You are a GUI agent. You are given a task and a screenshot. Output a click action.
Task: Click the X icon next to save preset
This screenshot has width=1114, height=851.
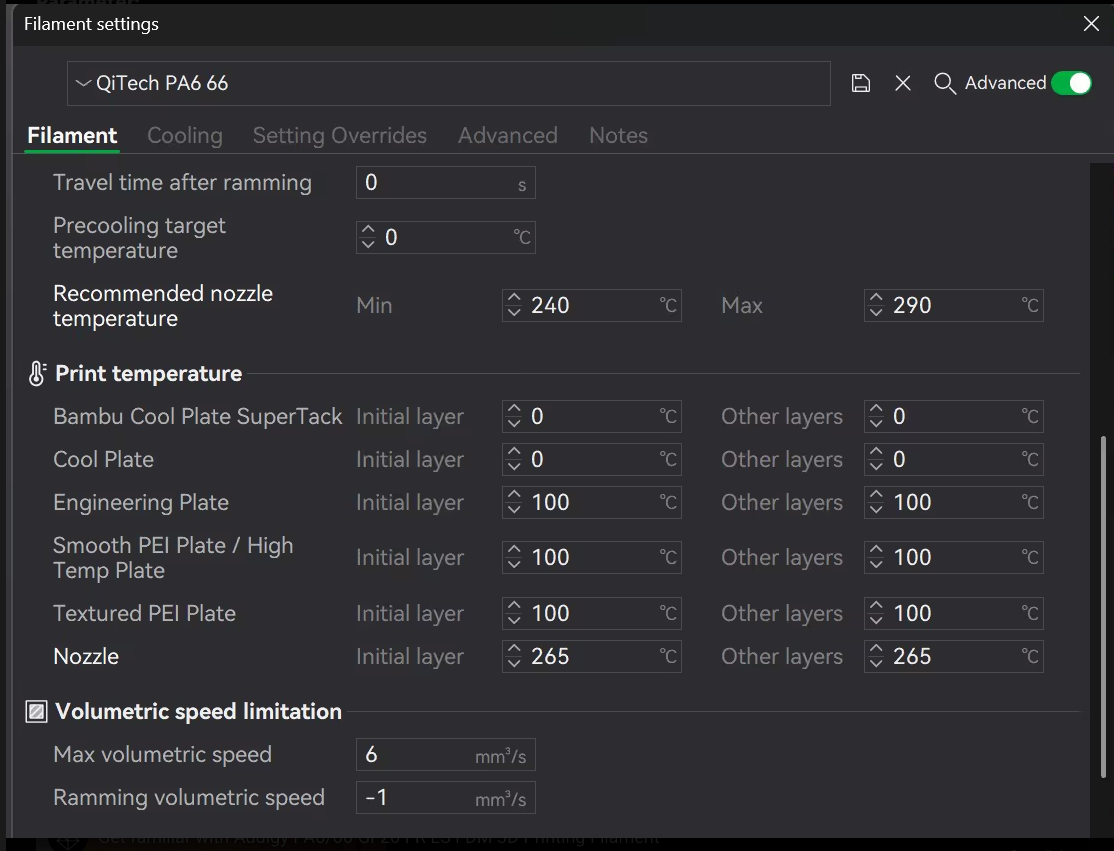(903, 84)
